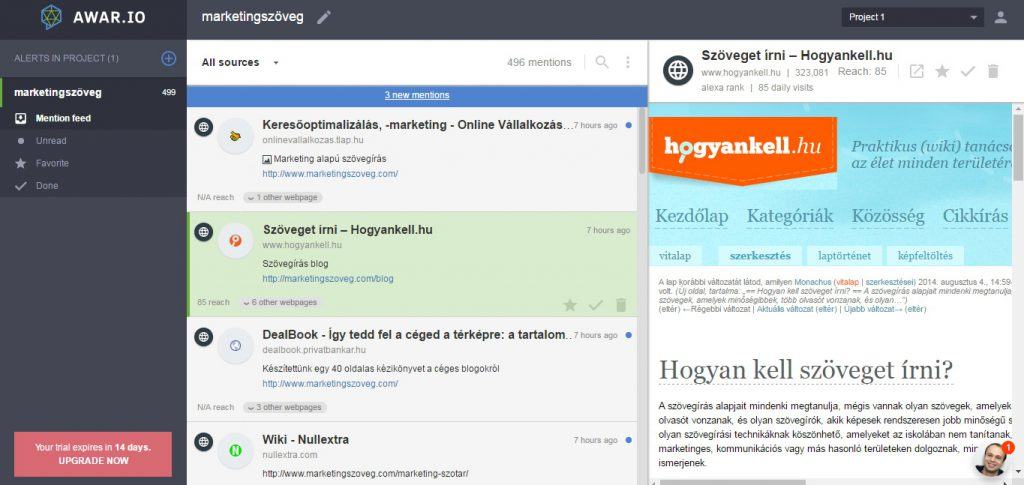Click Közösség in Hogyankell navigation
The width and height of the screenshot is (1024, 485).
tap(888, 217)
